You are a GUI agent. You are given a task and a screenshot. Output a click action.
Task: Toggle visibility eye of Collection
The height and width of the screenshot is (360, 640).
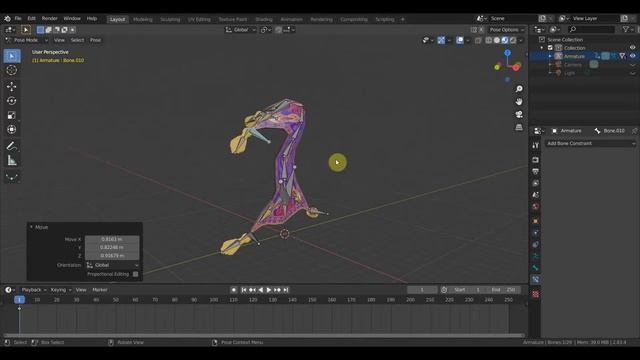pos(632,48)
